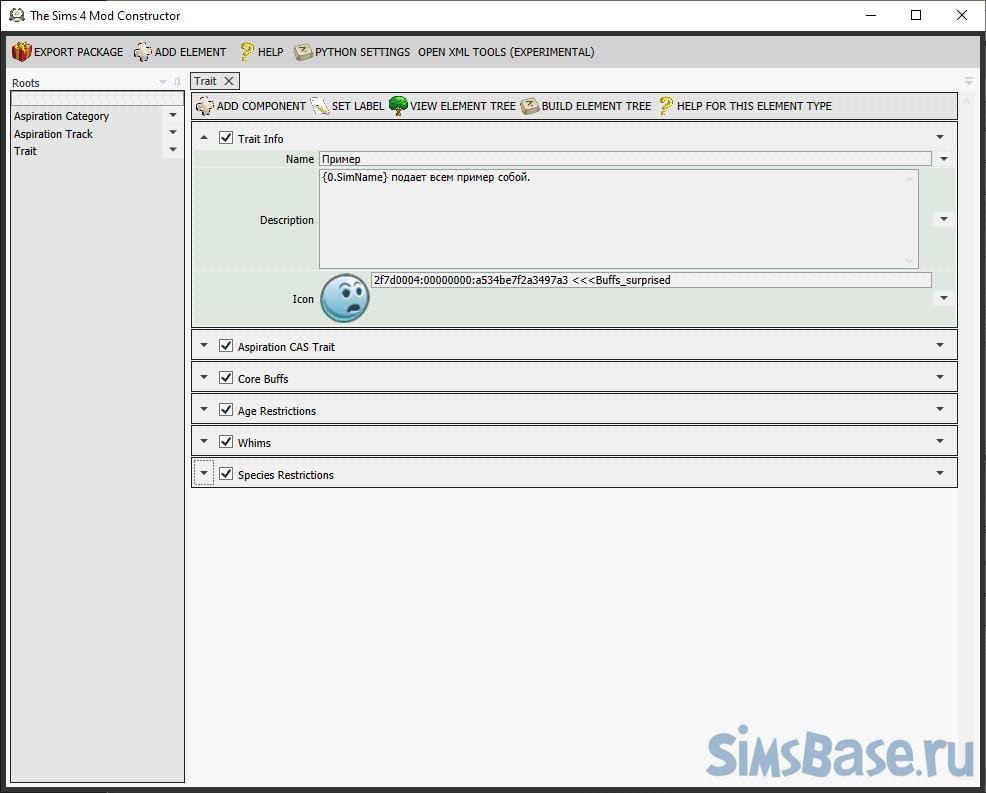Open XML Tools (Experimental)
The image size is (986, 793).
(506, 52)
